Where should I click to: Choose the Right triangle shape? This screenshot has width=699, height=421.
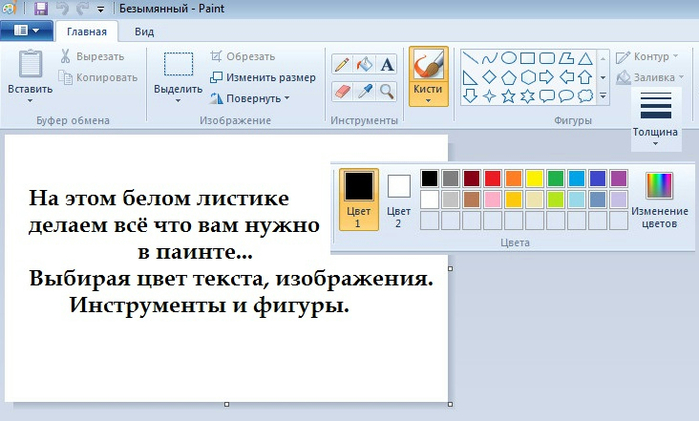470,77
